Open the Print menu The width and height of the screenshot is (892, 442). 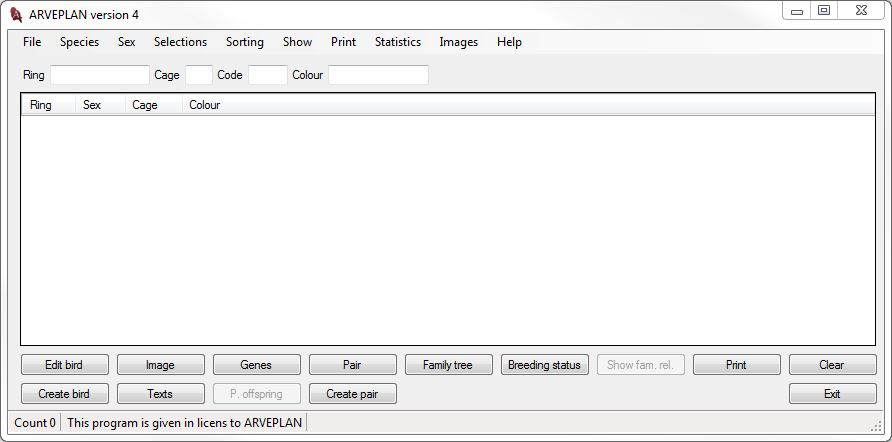pyautogui.click(x=343, y=42)
